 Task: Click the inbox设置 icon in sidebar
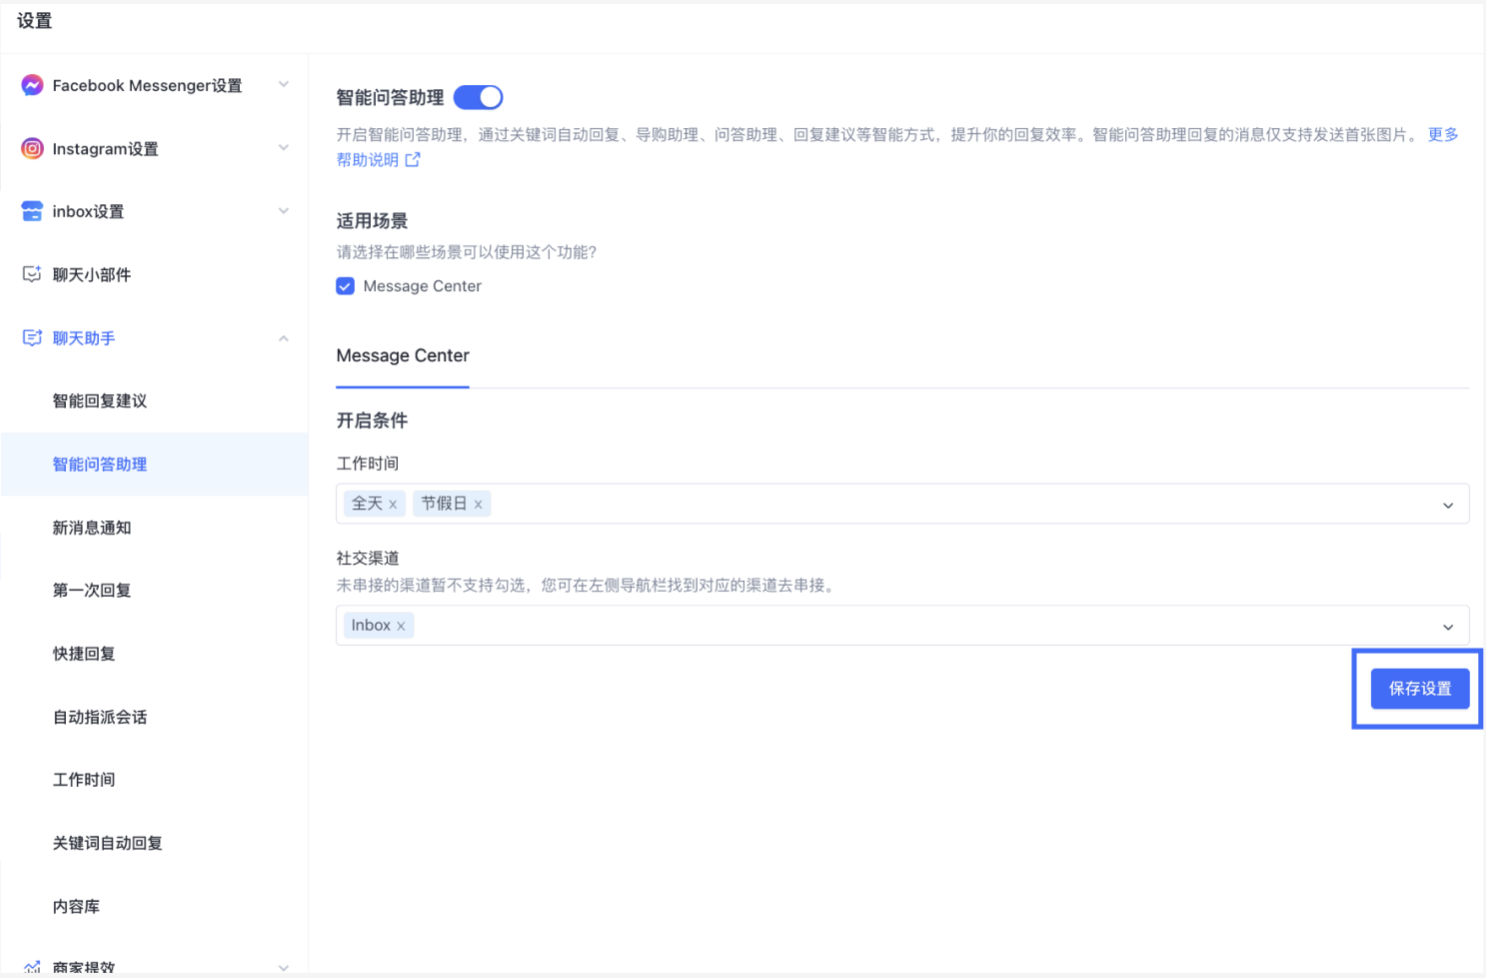pos(31,211)
